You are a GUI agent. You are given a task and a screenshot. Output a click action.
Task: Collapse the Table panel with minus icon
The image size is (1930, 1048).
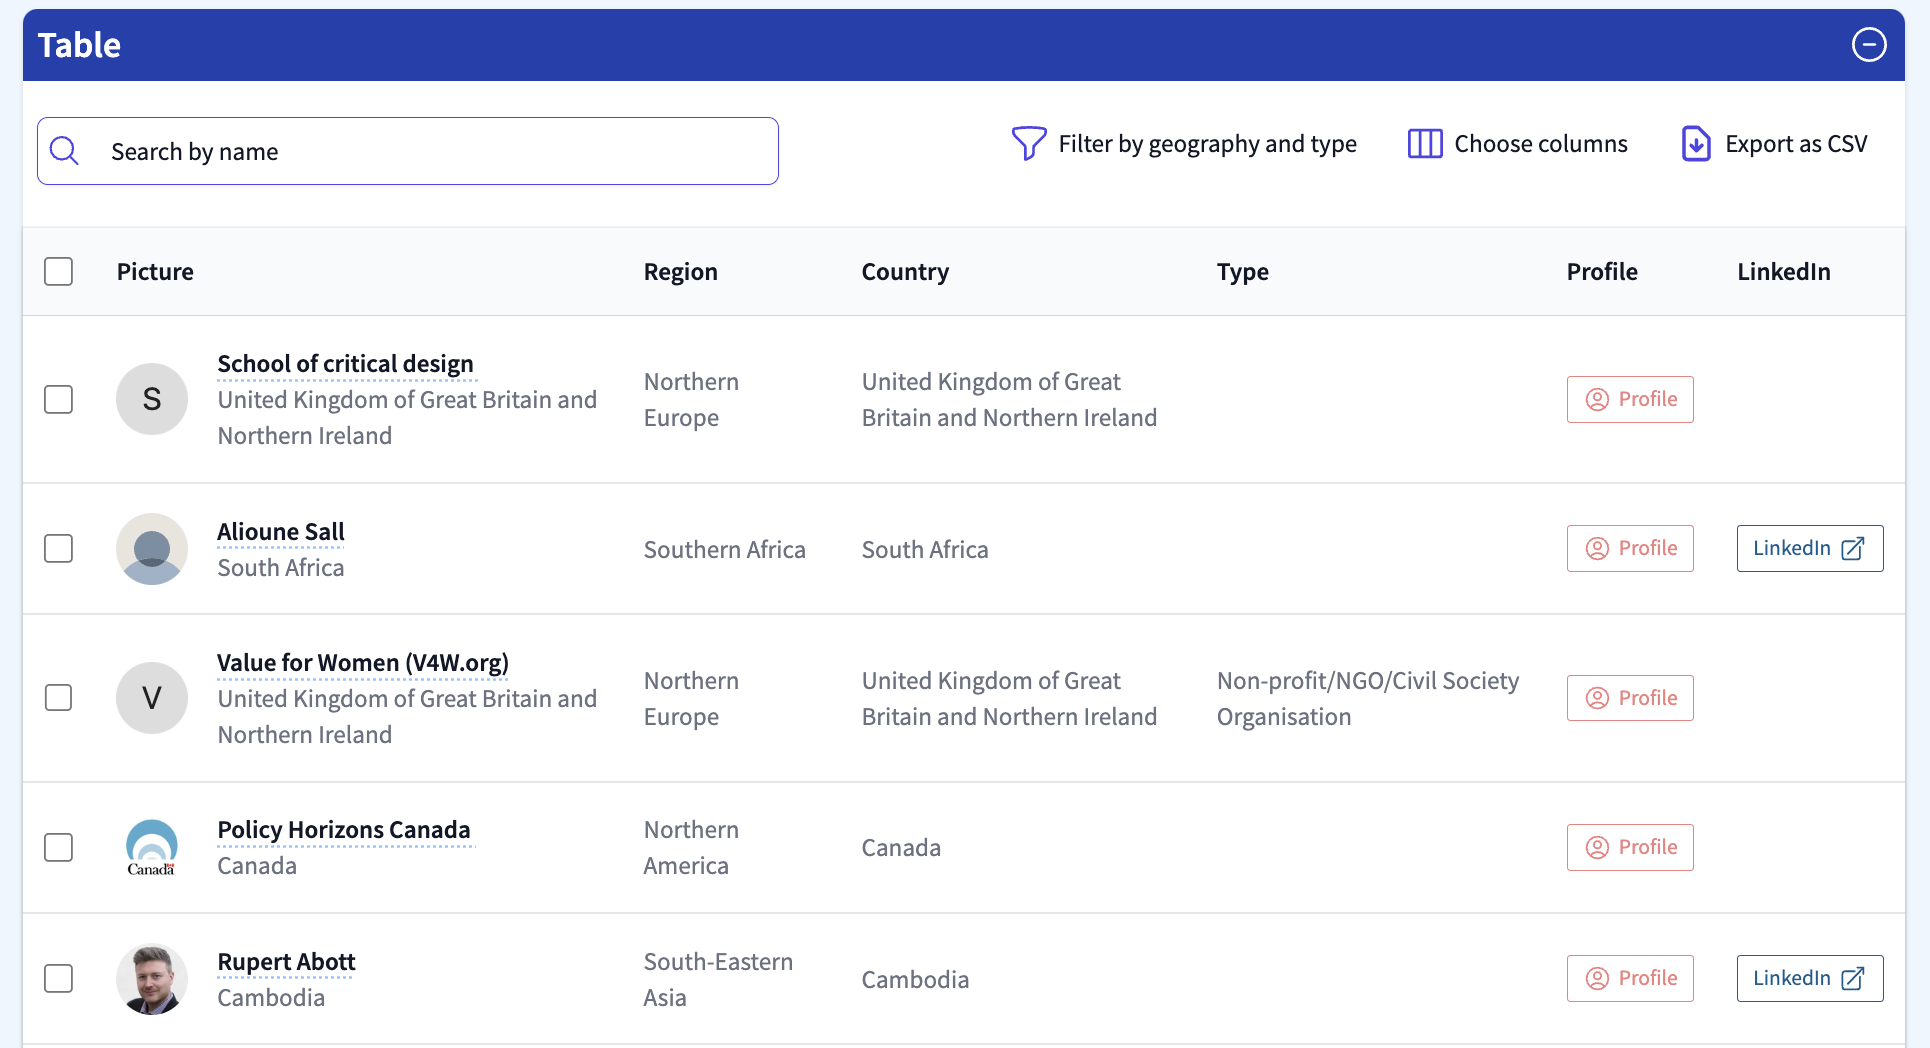1868,45
